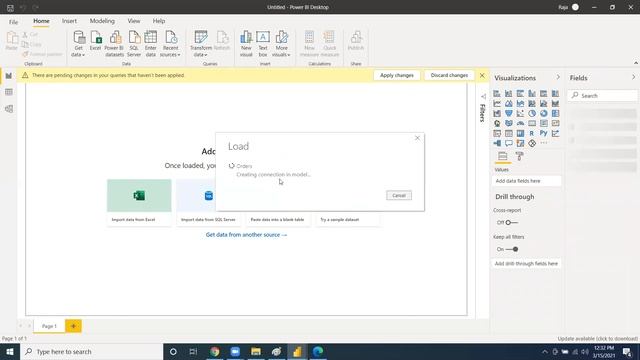Select the Python visual
This screenshot has height=360, width=640.
544,133
